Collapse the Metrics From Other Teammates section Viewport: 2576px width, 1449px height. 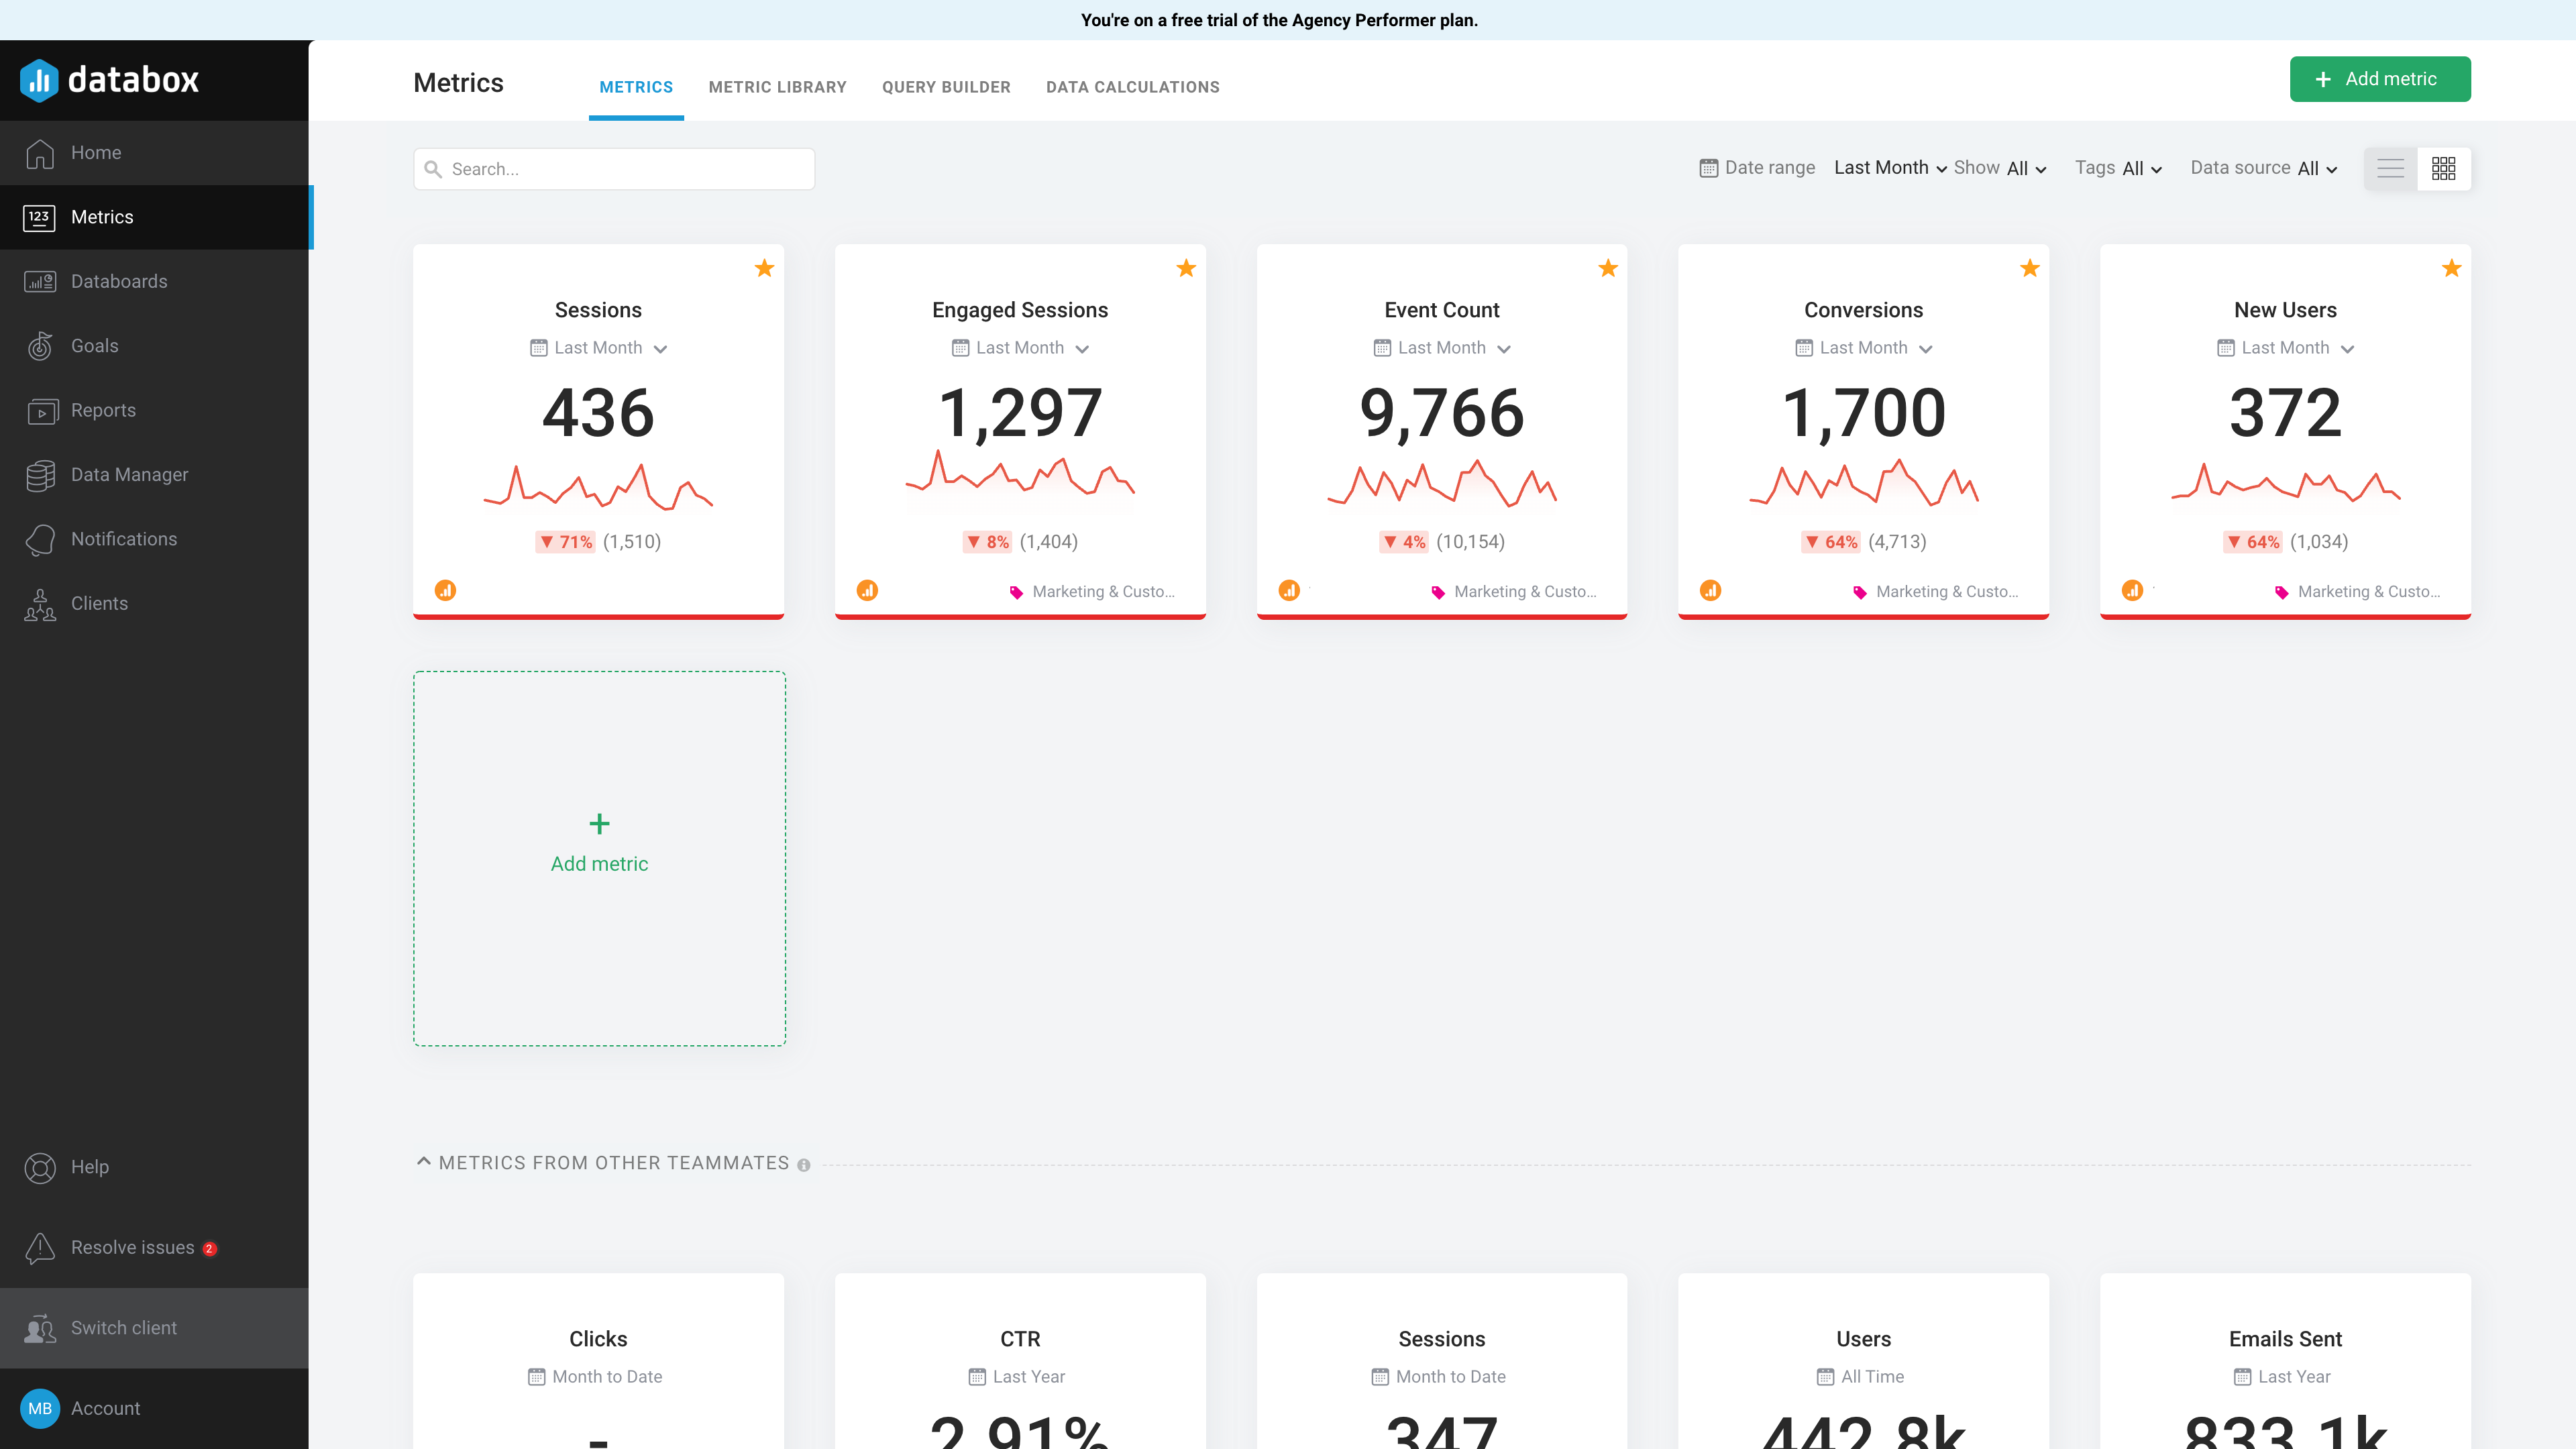coord(423,1163)
